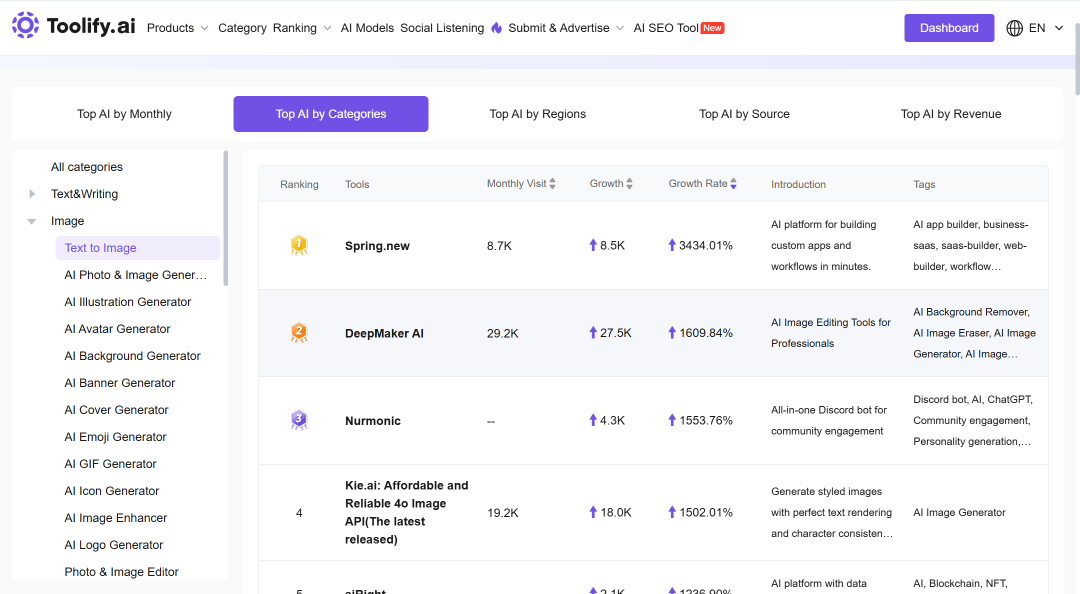Select AI Illustration Generator category
This screenshot has height=594, width=1080.
point(127,302)
